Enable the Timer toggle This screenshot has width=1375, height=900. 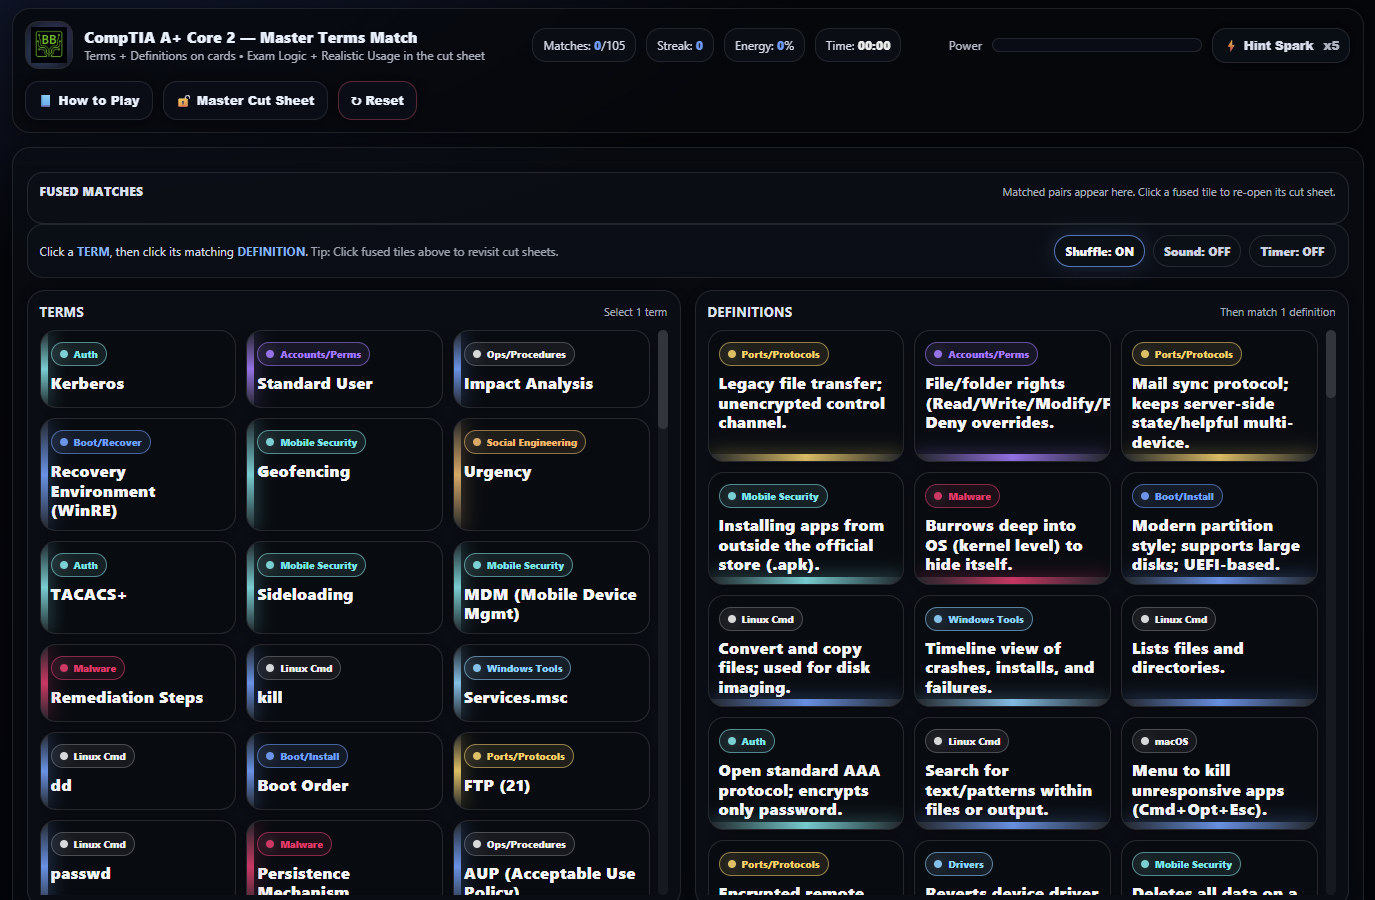coord(1291,252)
